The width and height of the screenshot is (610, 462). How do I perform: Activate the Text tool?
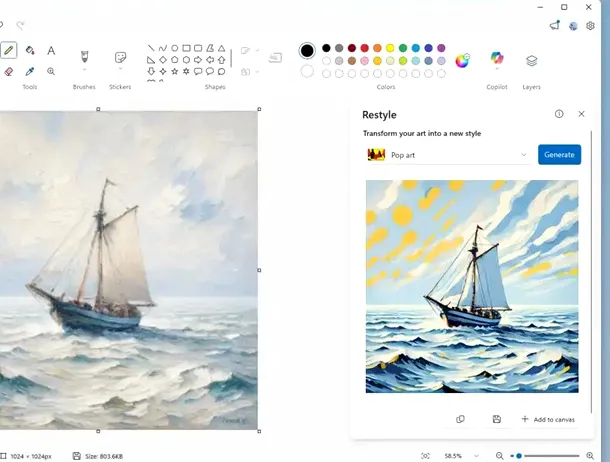(x=51, y=50)
